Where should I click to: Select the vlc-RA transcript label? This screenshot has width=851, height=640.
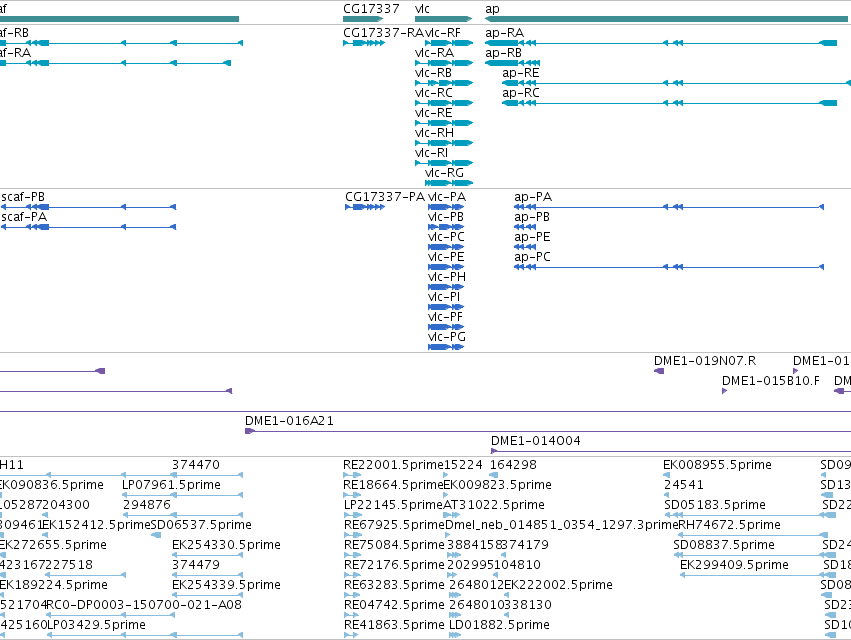[434, 53]
